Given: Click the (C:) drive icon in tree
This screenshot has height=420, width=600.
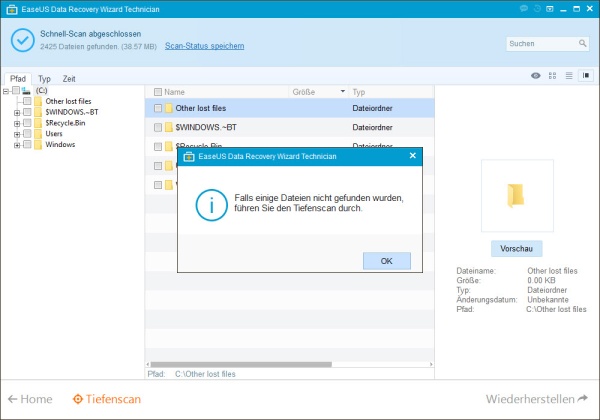Looking at the screenshot, I should tap(26, 91).
